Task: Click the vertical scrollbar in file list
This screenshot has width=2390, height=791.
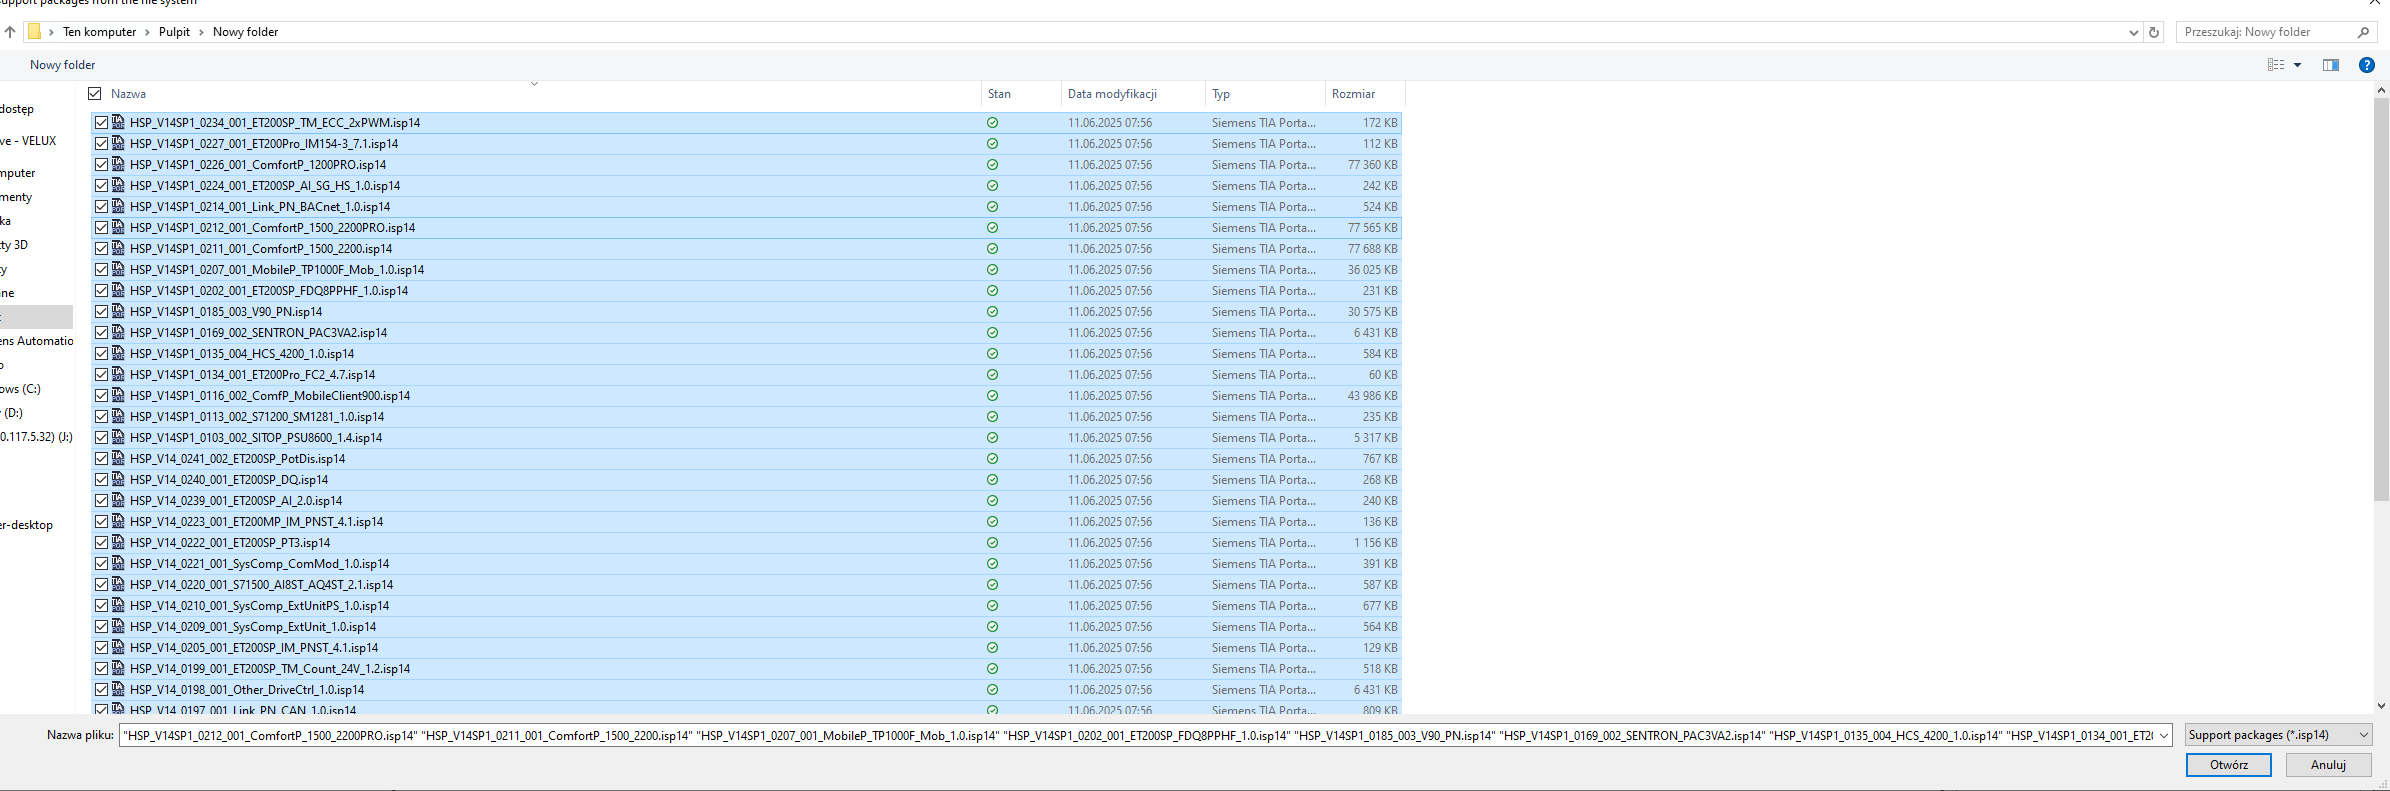Action: [2381, 300]
